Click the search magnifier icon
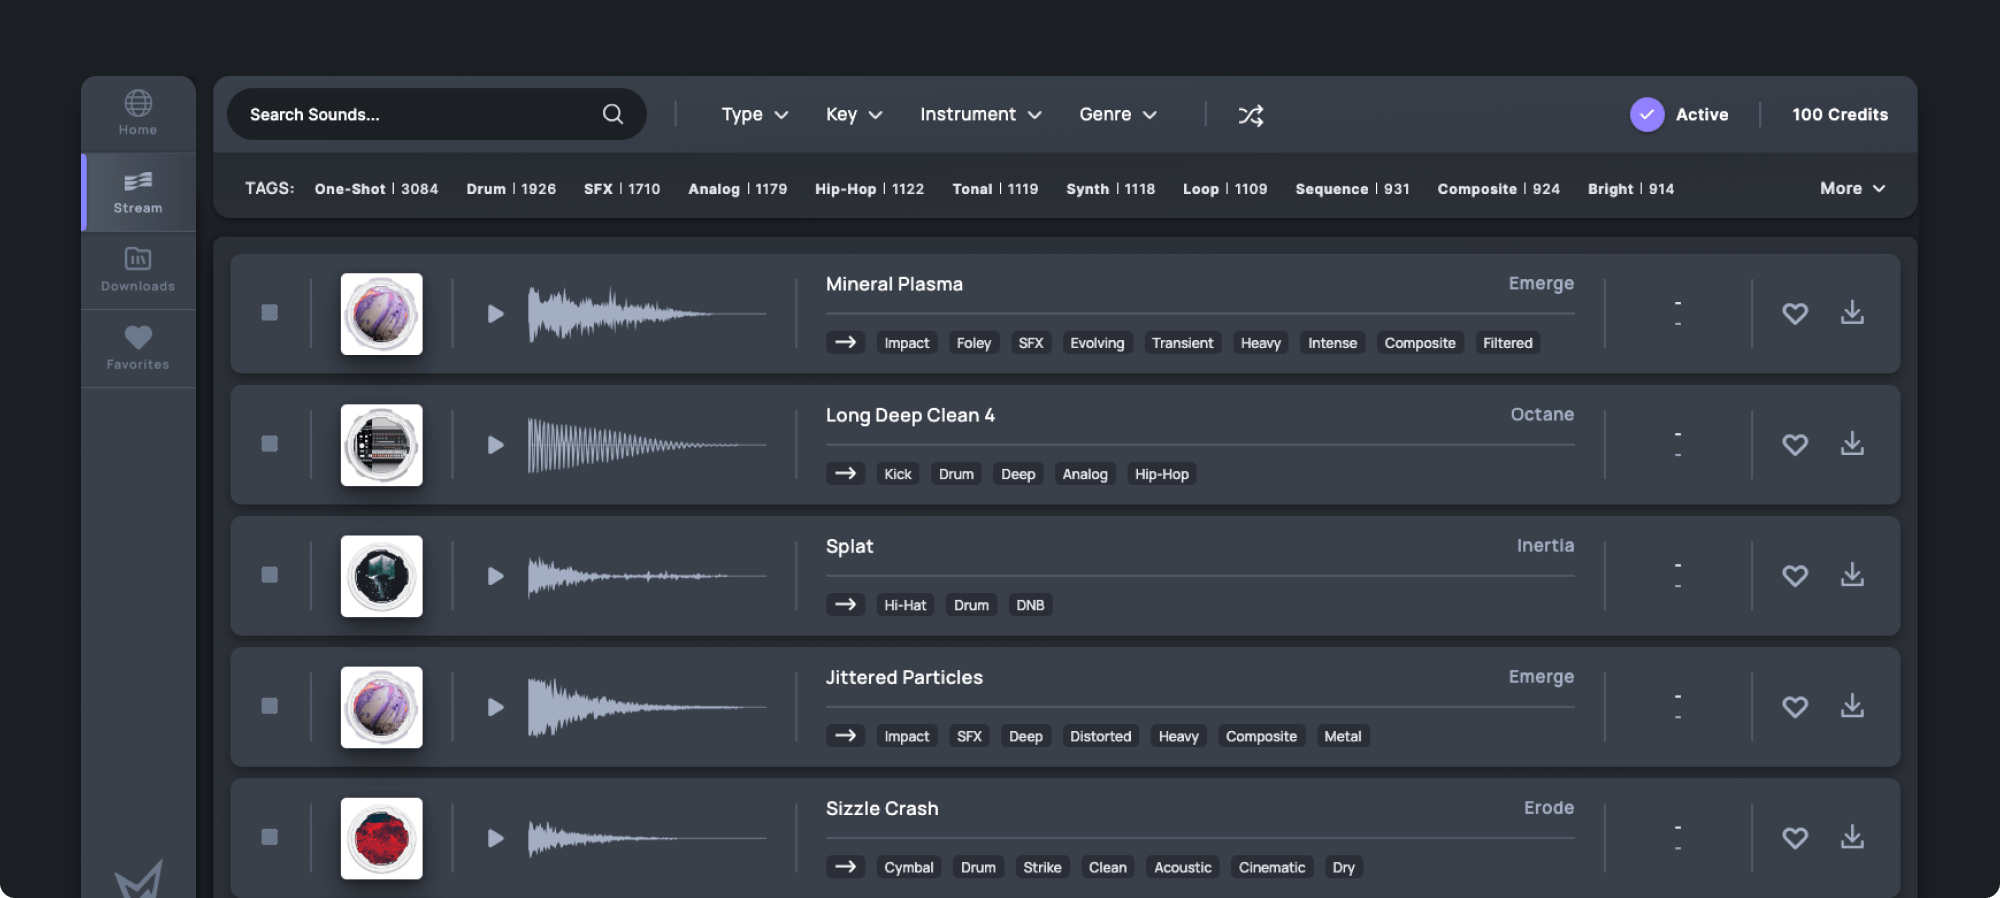Screen dimensions: 2000x898 pos(612,114)
